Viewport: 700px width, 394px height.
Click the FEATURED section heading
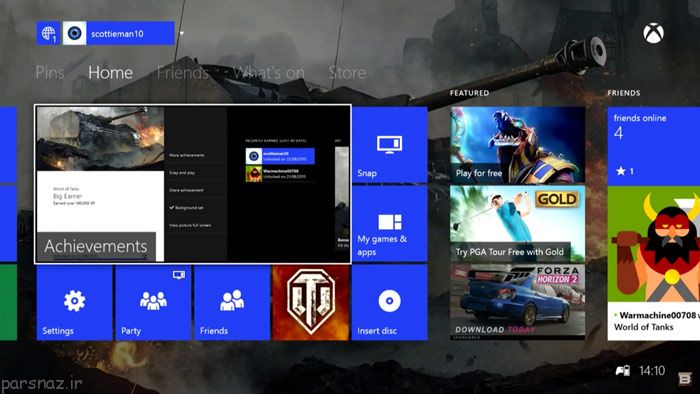(x=469, y=93)
